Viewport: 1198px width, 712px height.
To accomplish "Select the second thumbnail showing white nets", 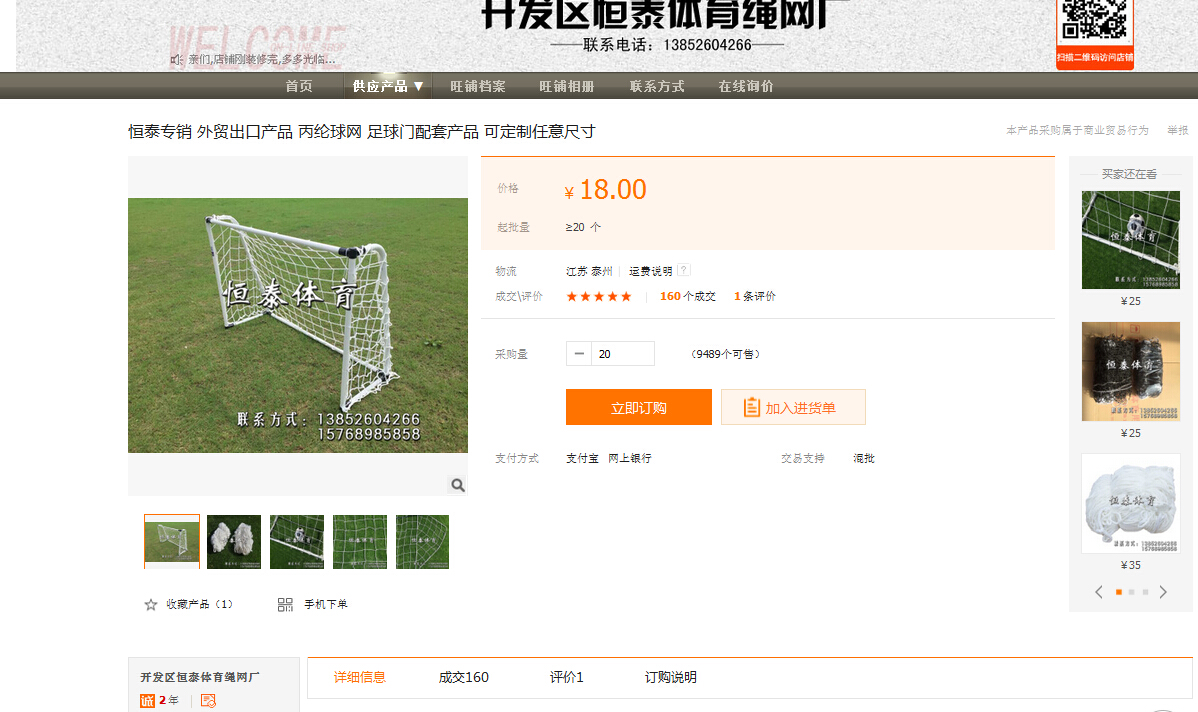I will click(234, 541).
